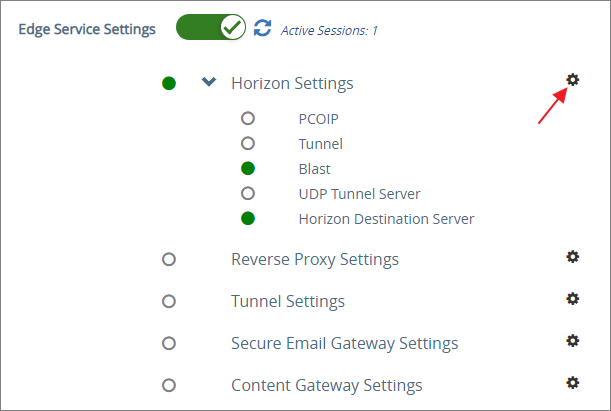611x411 pixels.
Task: Click Content Gateway Settings label
Action: point(326,386)
